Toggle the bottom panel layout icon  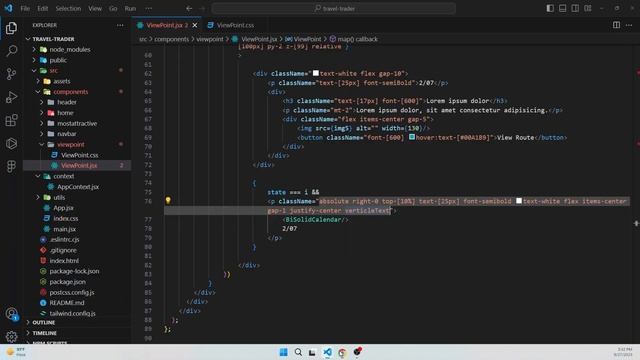coord(562,8)
